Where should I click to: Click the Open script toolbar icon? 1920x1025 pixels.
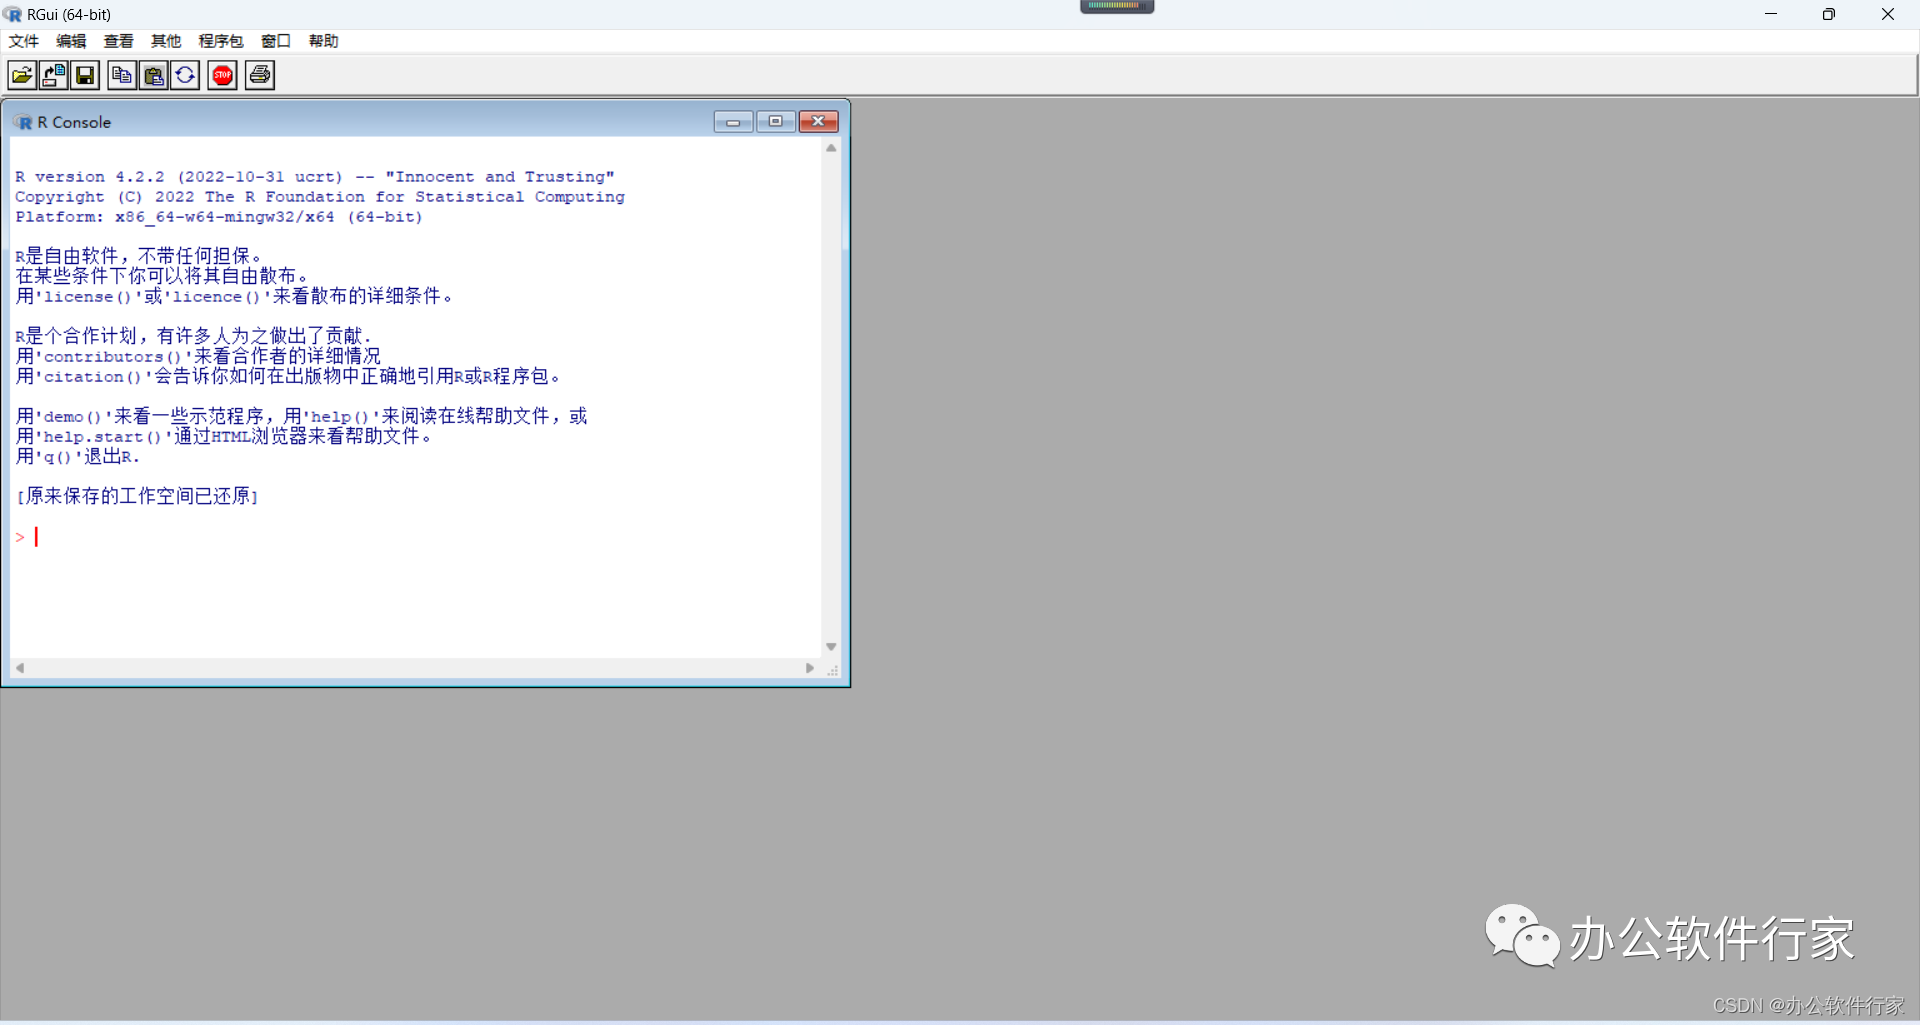(x=22, y=75)
